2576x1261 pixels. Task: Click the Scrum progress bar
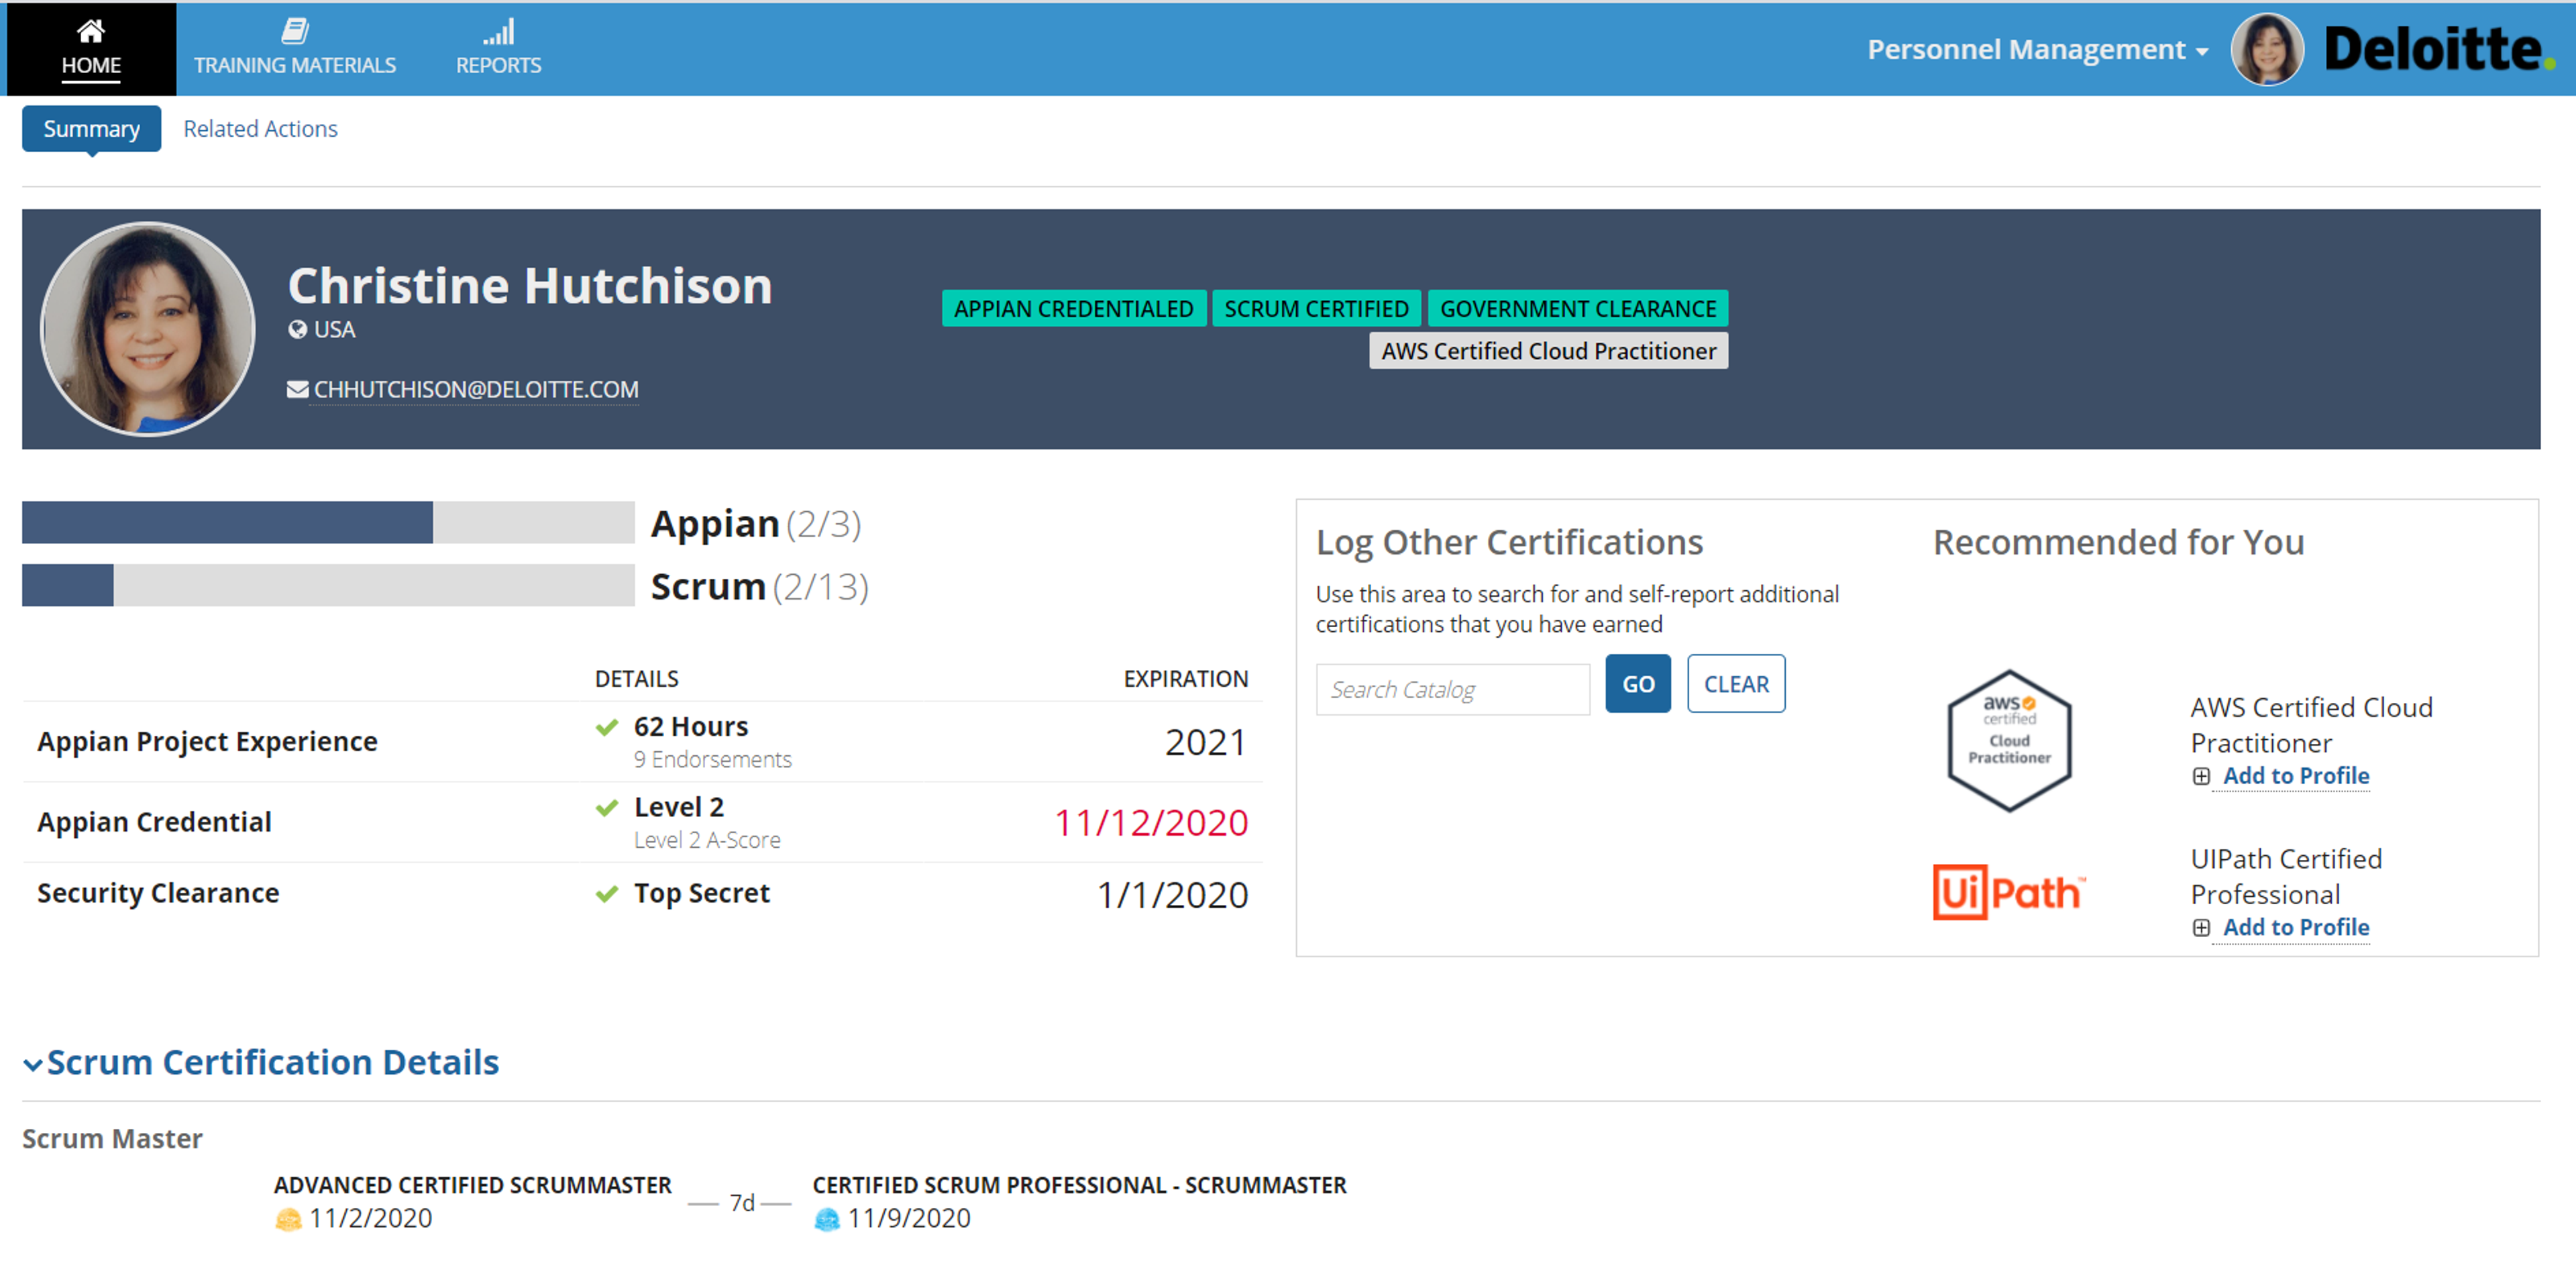click(x=328, y=585)
